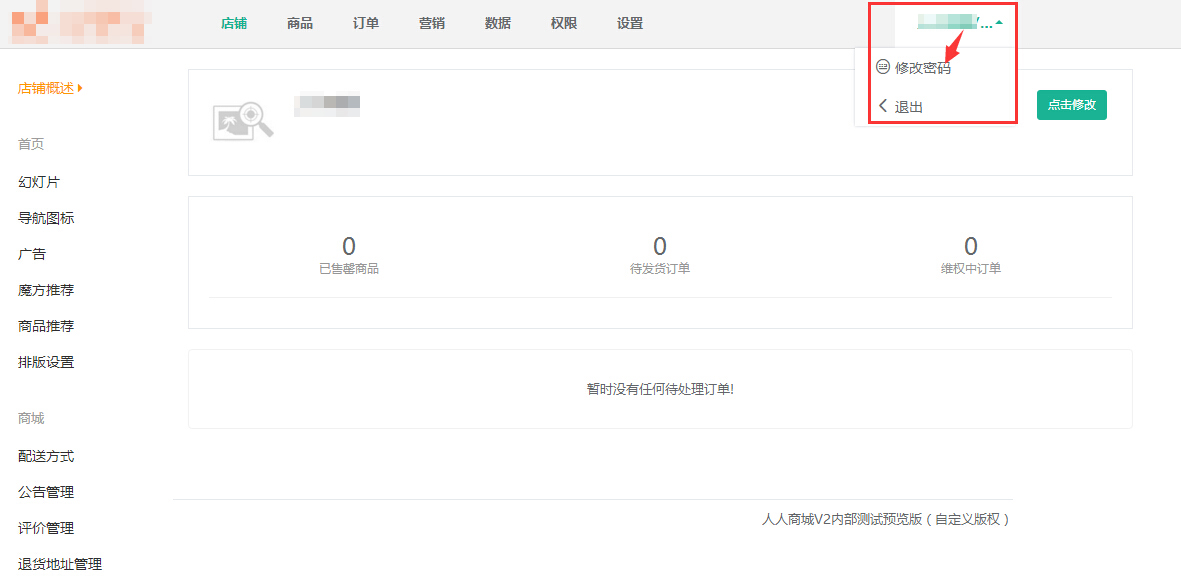Viewport: 1181px width, 581px height.
Task: Open 魔方推荐 sidebar entry
Action: point(46,290)
